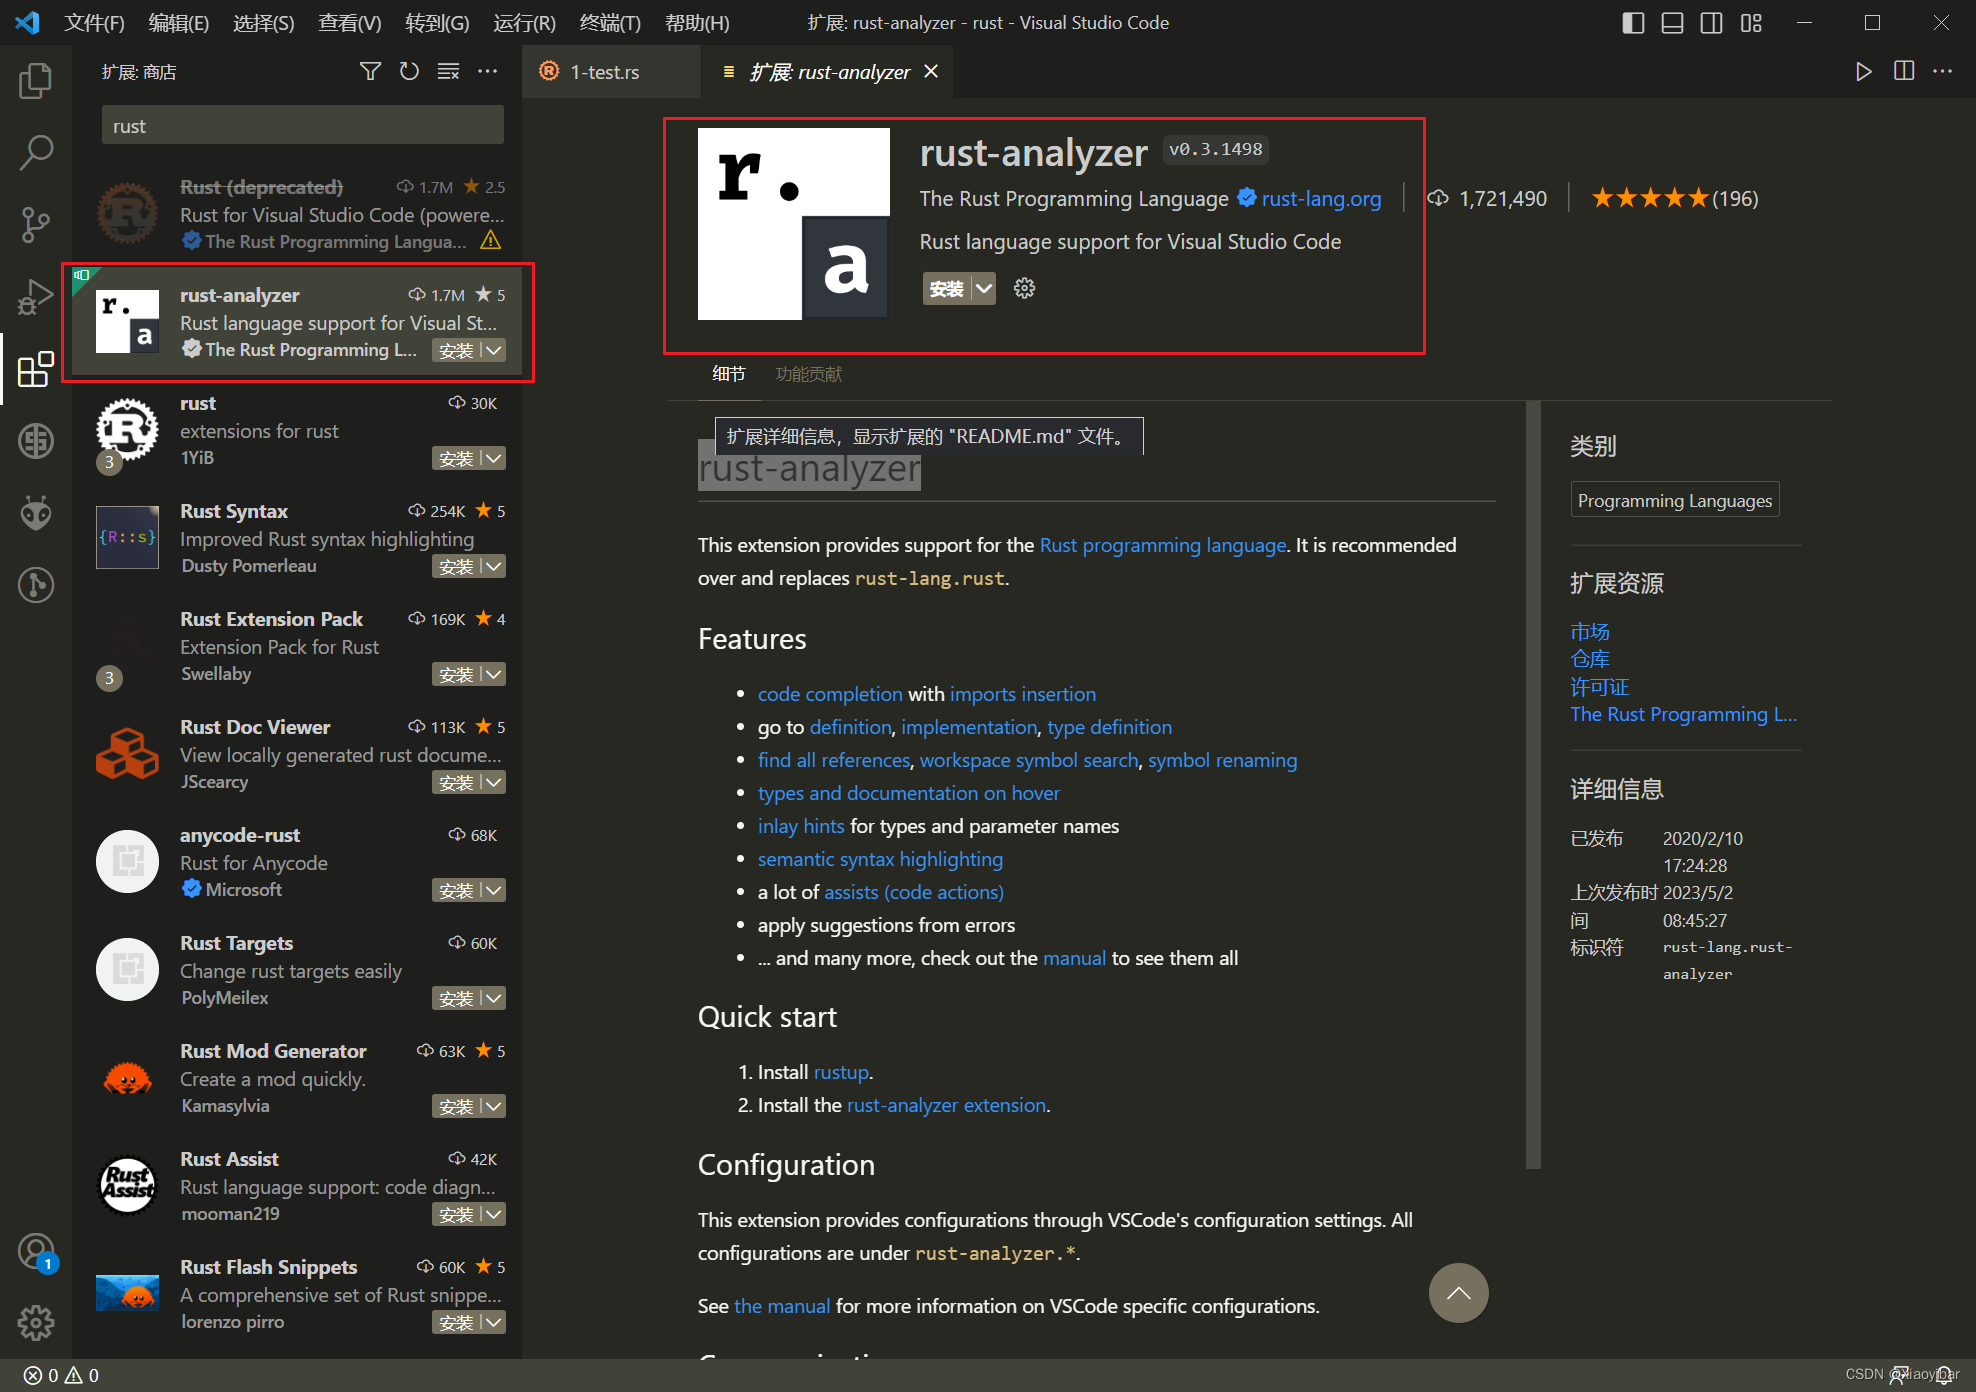The image size is (1976, 1392).
Task: Toggle bottom panel layout icon
Action: click(1672, 22)
